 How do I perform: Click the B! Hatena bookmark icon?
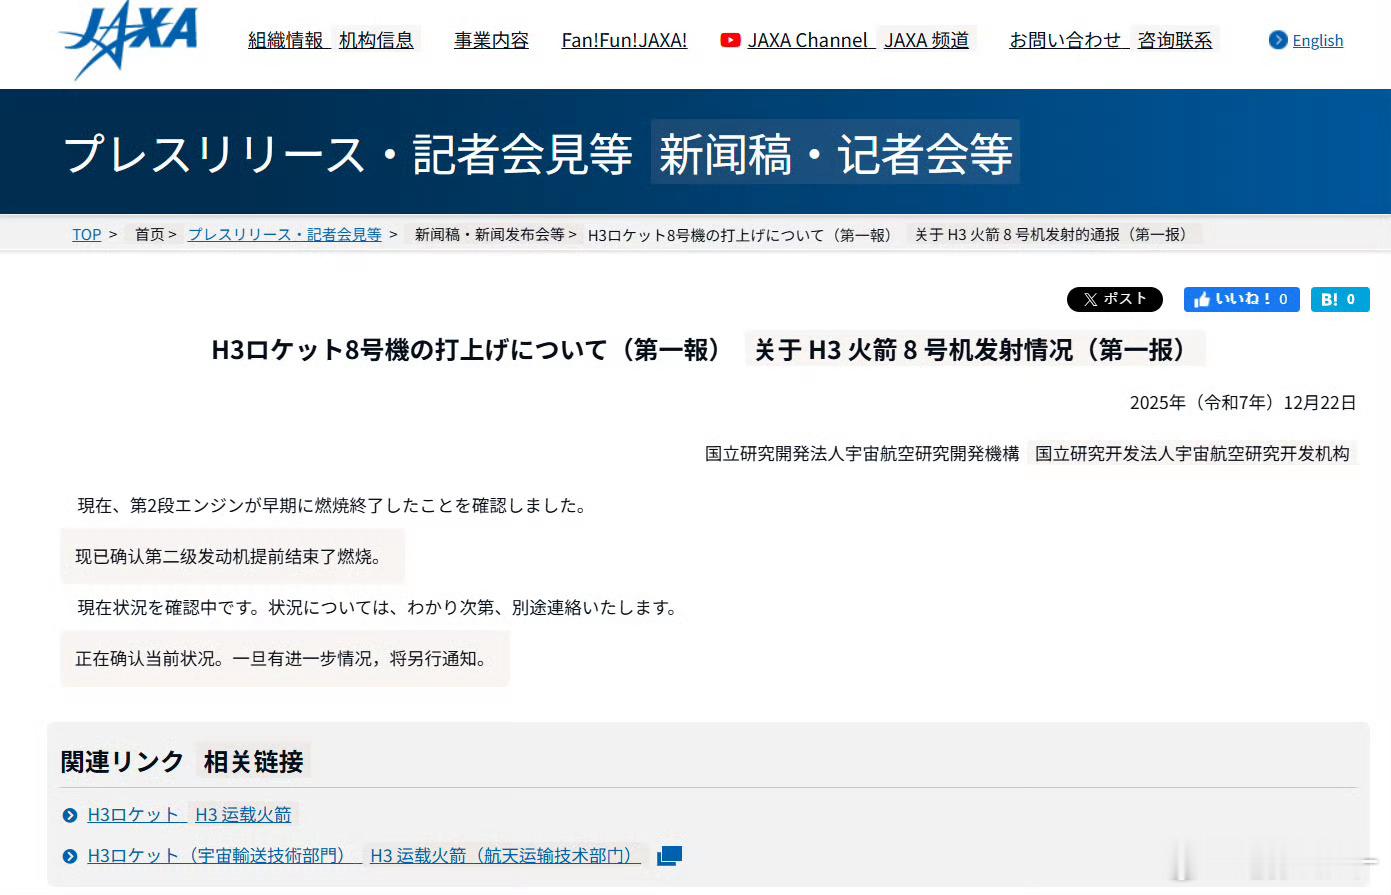pos(1330,299)
